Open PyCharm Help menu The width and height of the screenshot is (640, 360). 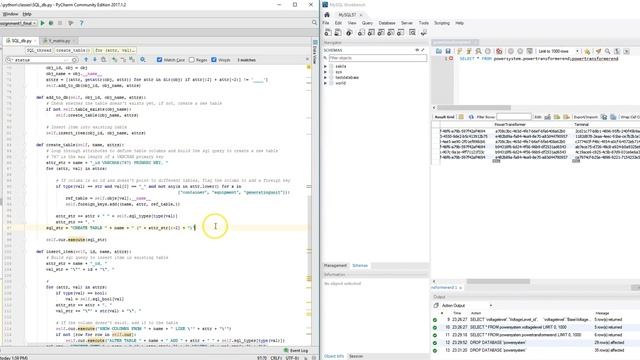point(27,14)
